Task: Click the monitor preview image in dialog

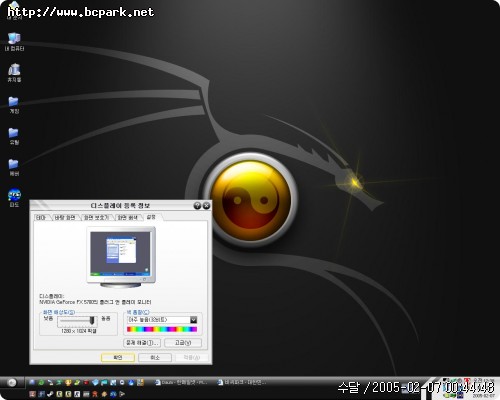Action: pyautogui.click(x=121, y=257)
